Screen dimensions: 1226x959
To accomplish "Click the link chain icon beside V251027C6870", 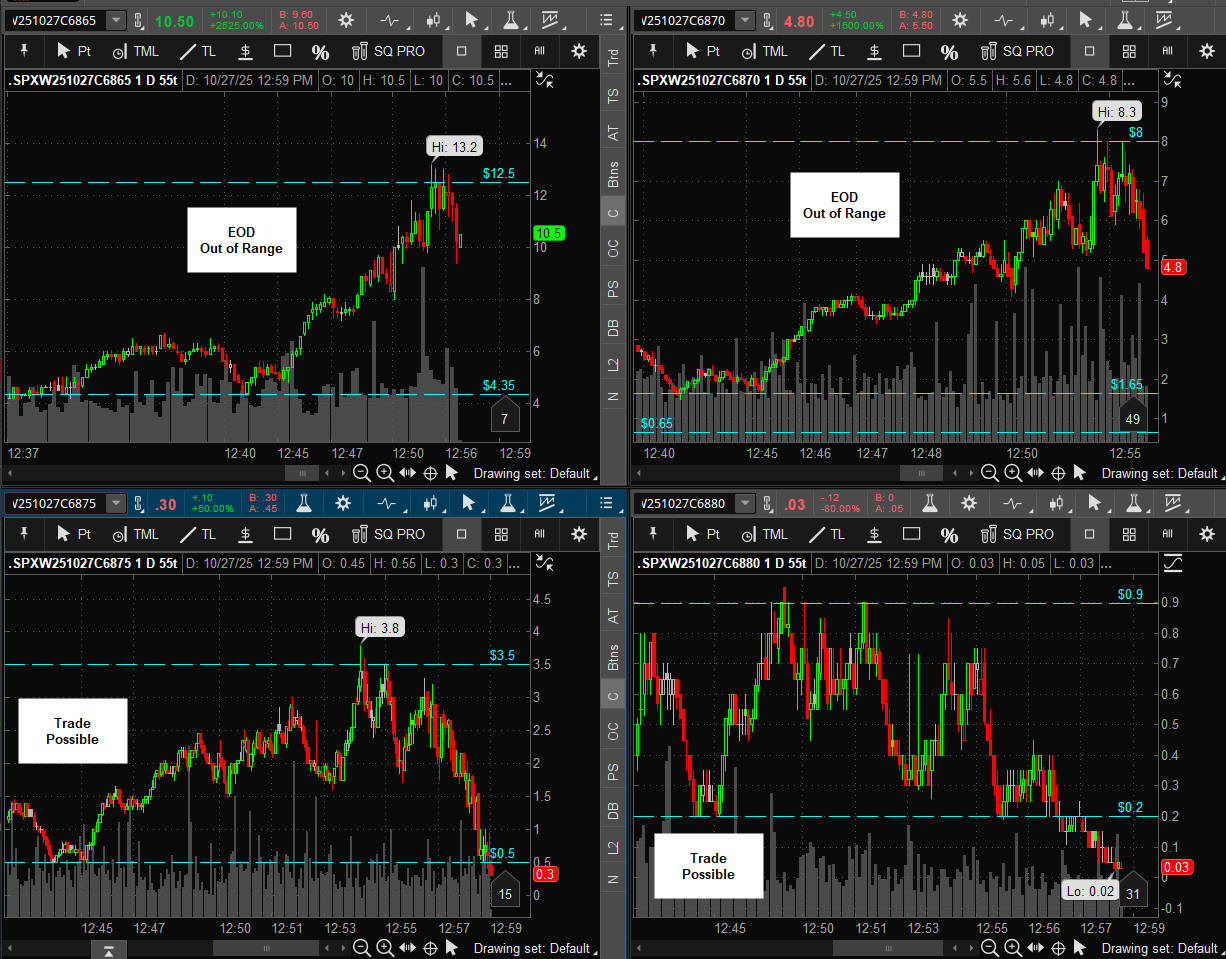I will coord(767,20).
